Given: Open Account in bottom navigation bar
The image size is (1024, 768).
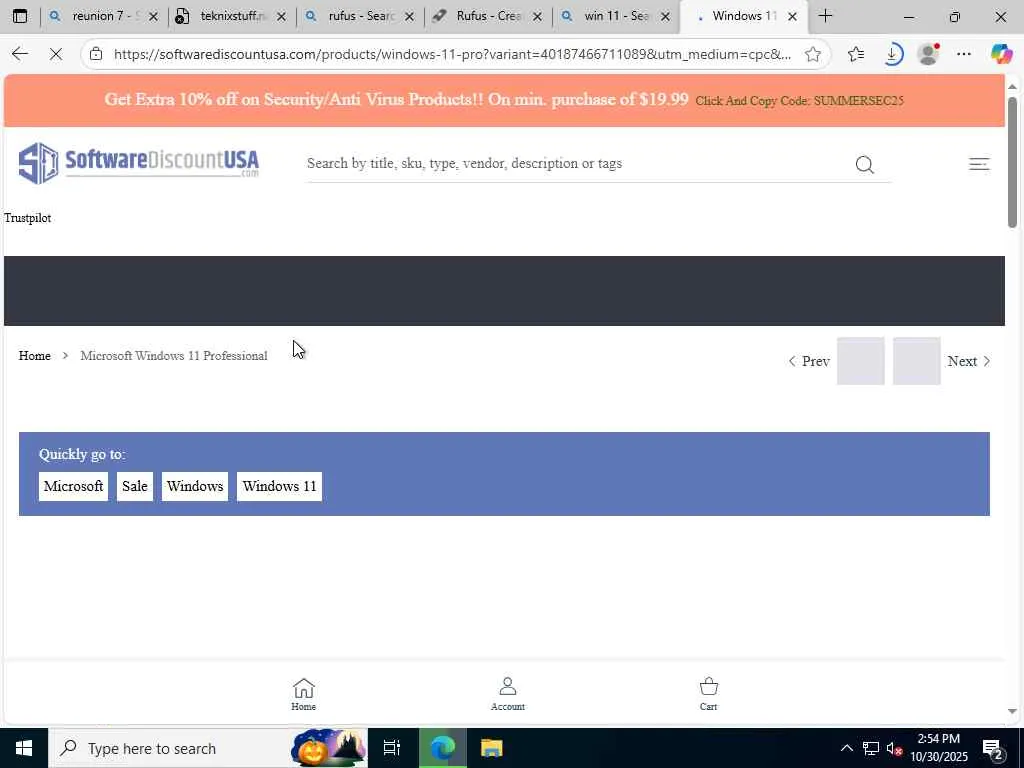Looking at the screenshot, I should 507,694.
